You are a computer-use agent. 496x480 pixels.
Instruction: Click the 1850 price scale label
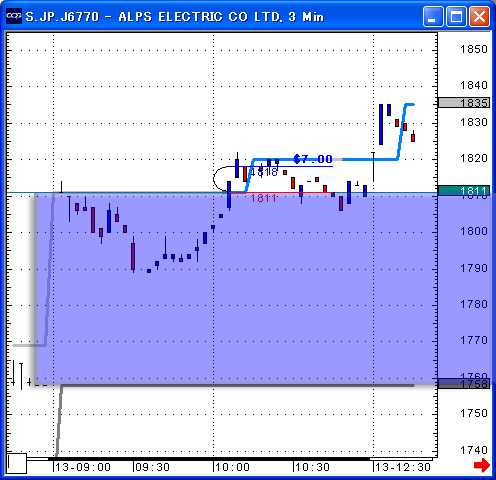[474, 49]
